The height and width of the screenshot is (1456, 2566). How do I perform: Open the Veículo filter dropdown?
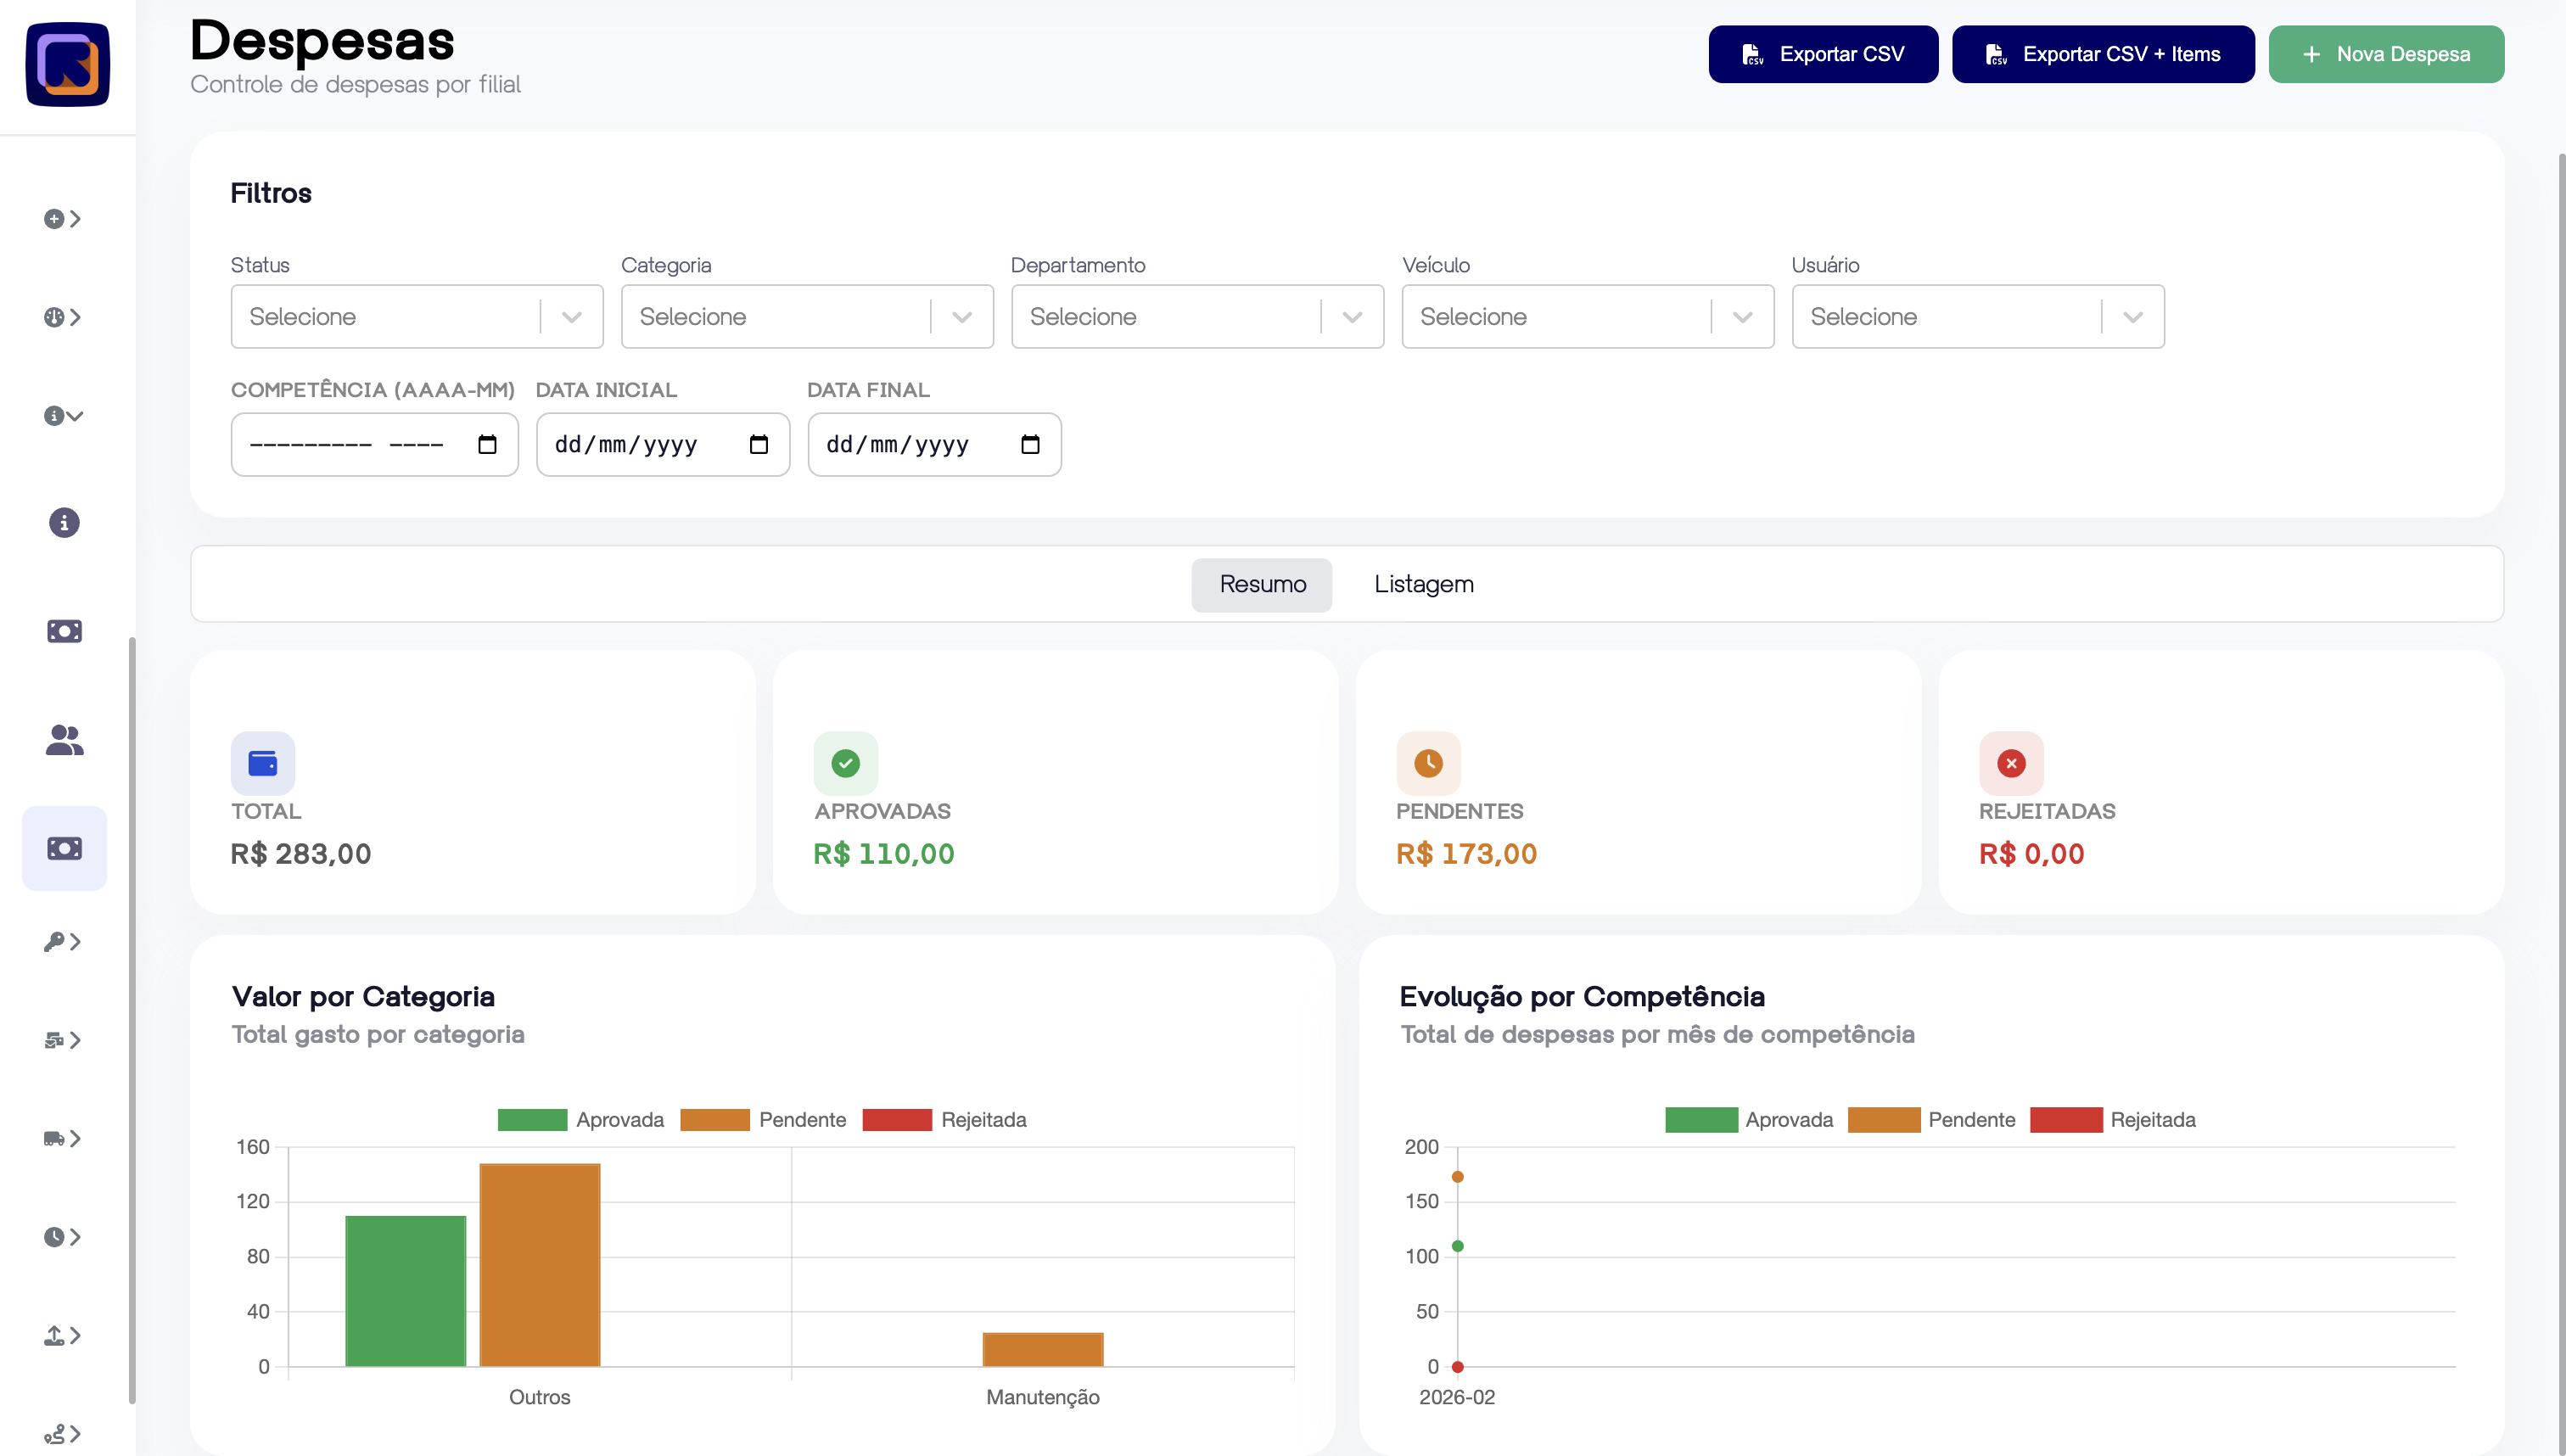click(x=1587, y=317)
